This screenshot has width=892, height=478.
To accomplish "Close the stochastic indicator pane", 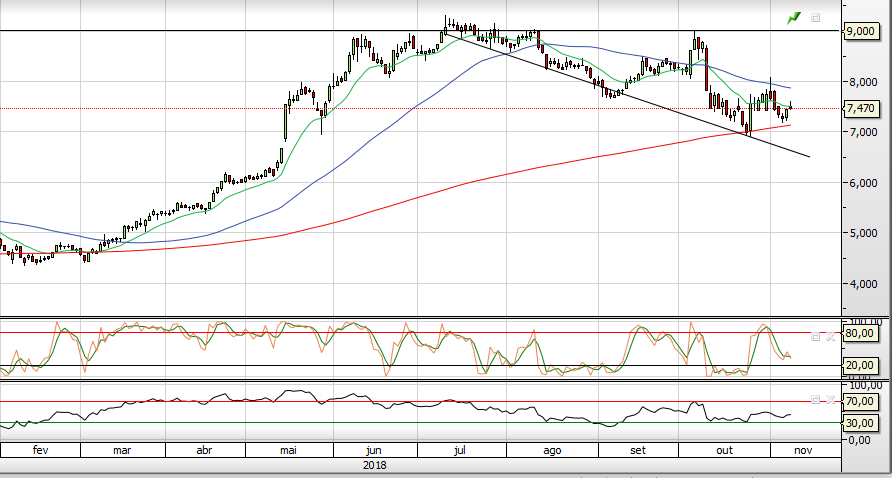I will [829, 338].
